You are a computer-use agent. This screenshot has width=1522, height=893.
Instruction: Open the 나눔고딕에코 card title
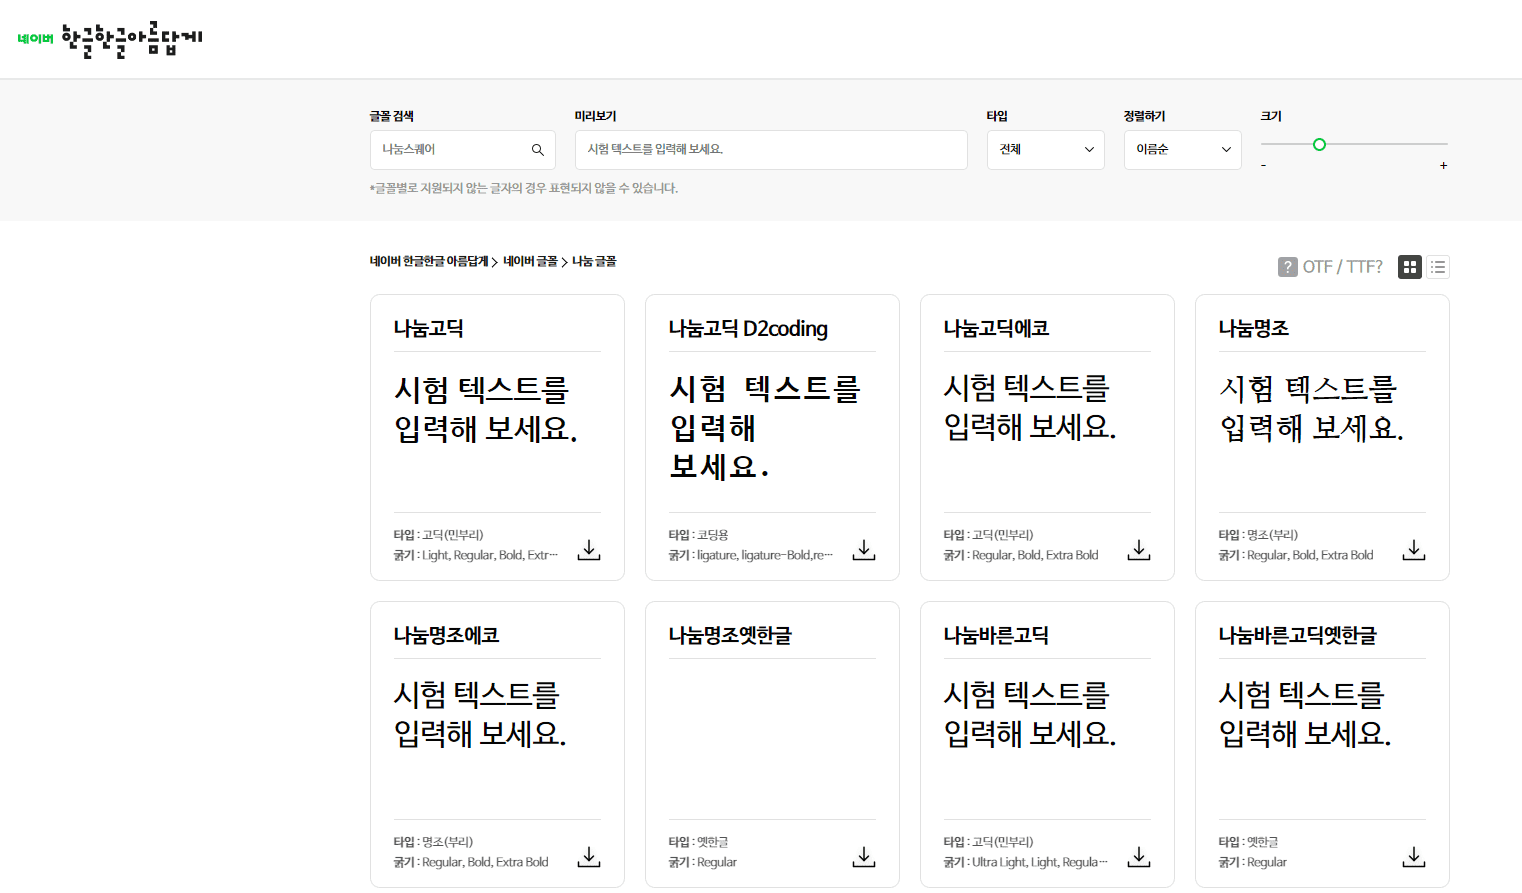996,329
